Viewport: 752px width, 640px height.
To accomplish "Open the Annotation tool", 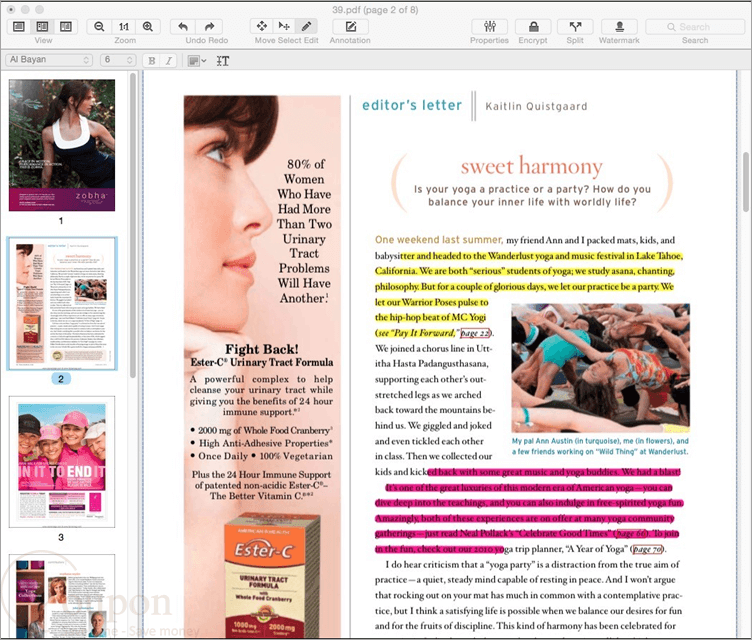I will click(x=351, y=26).
